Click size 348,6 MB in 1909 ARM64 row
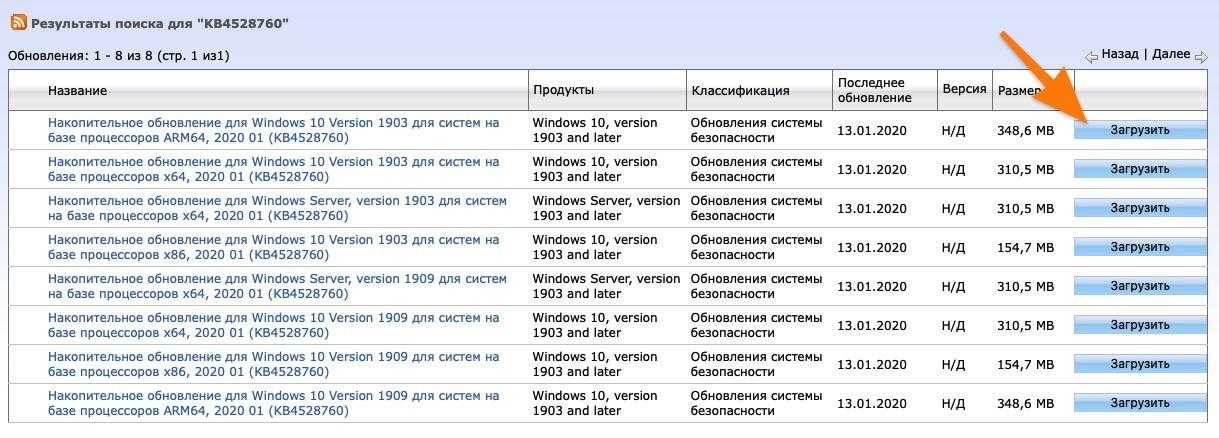The height and width of the screenshot is (438, 1219). (x=1025, y=403)
